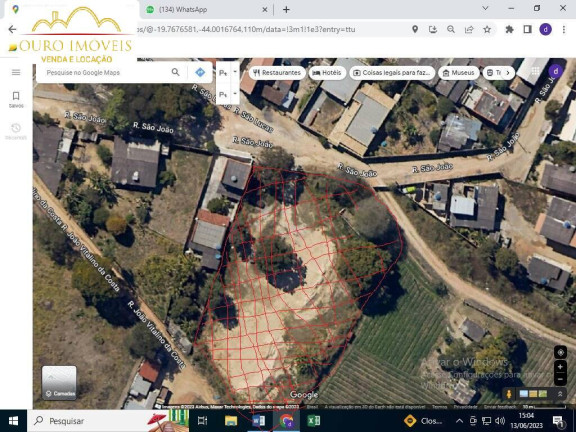This screenshot has width=576, height=432.
Task: Share this page via address bar icon
Action: (469, 29)
